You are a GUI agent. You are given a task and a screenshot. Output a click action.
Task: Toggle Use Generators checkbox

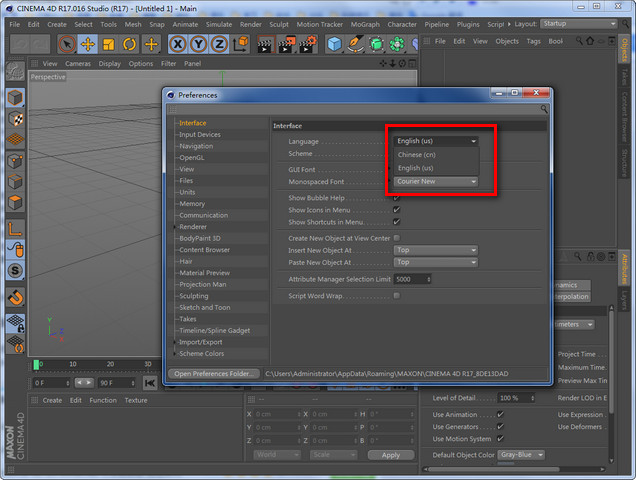(500, 426)
